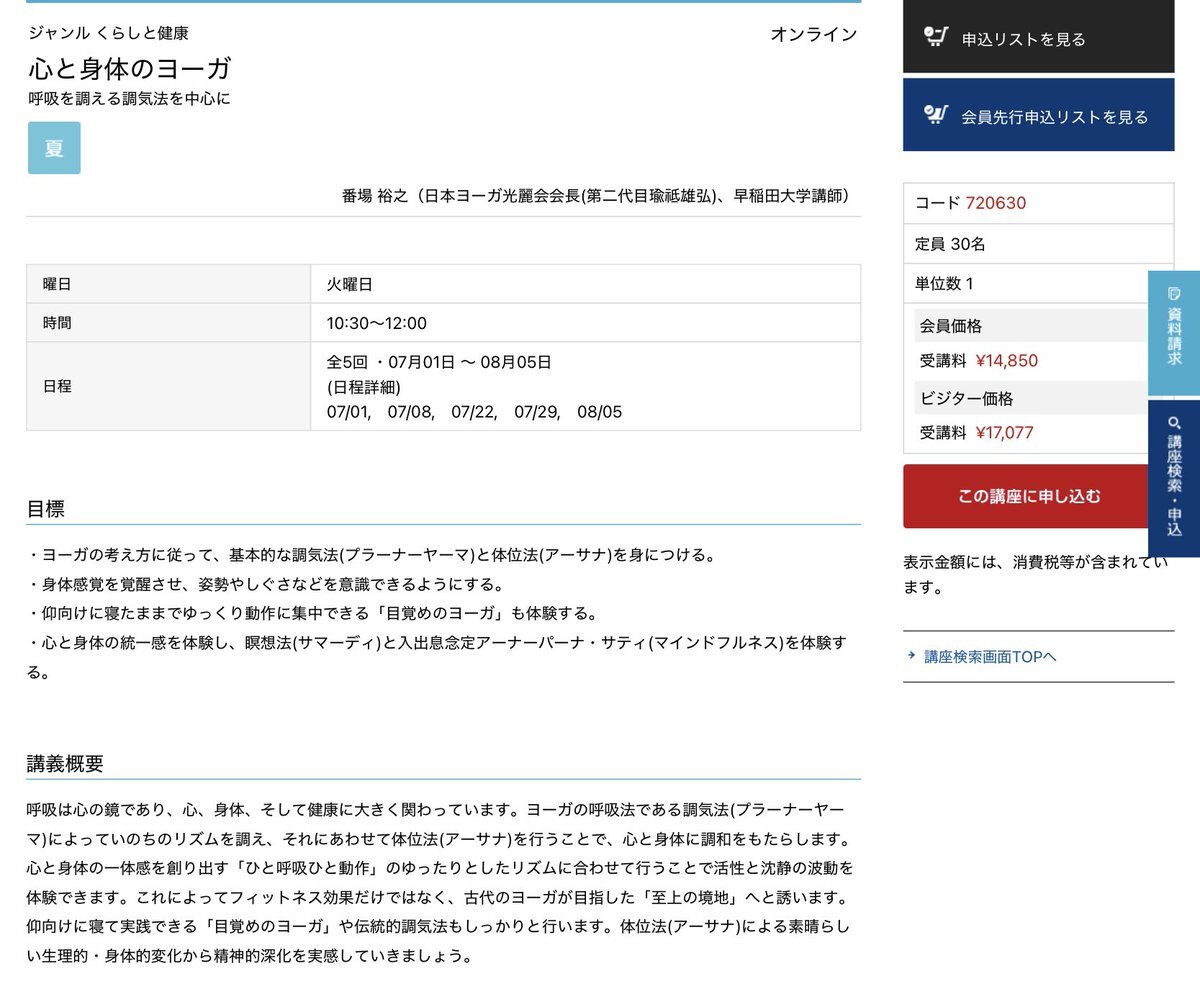The image size is (1200, 1002).
Task: Open the 資料請求 side tab
Action: pos(1174,333)
